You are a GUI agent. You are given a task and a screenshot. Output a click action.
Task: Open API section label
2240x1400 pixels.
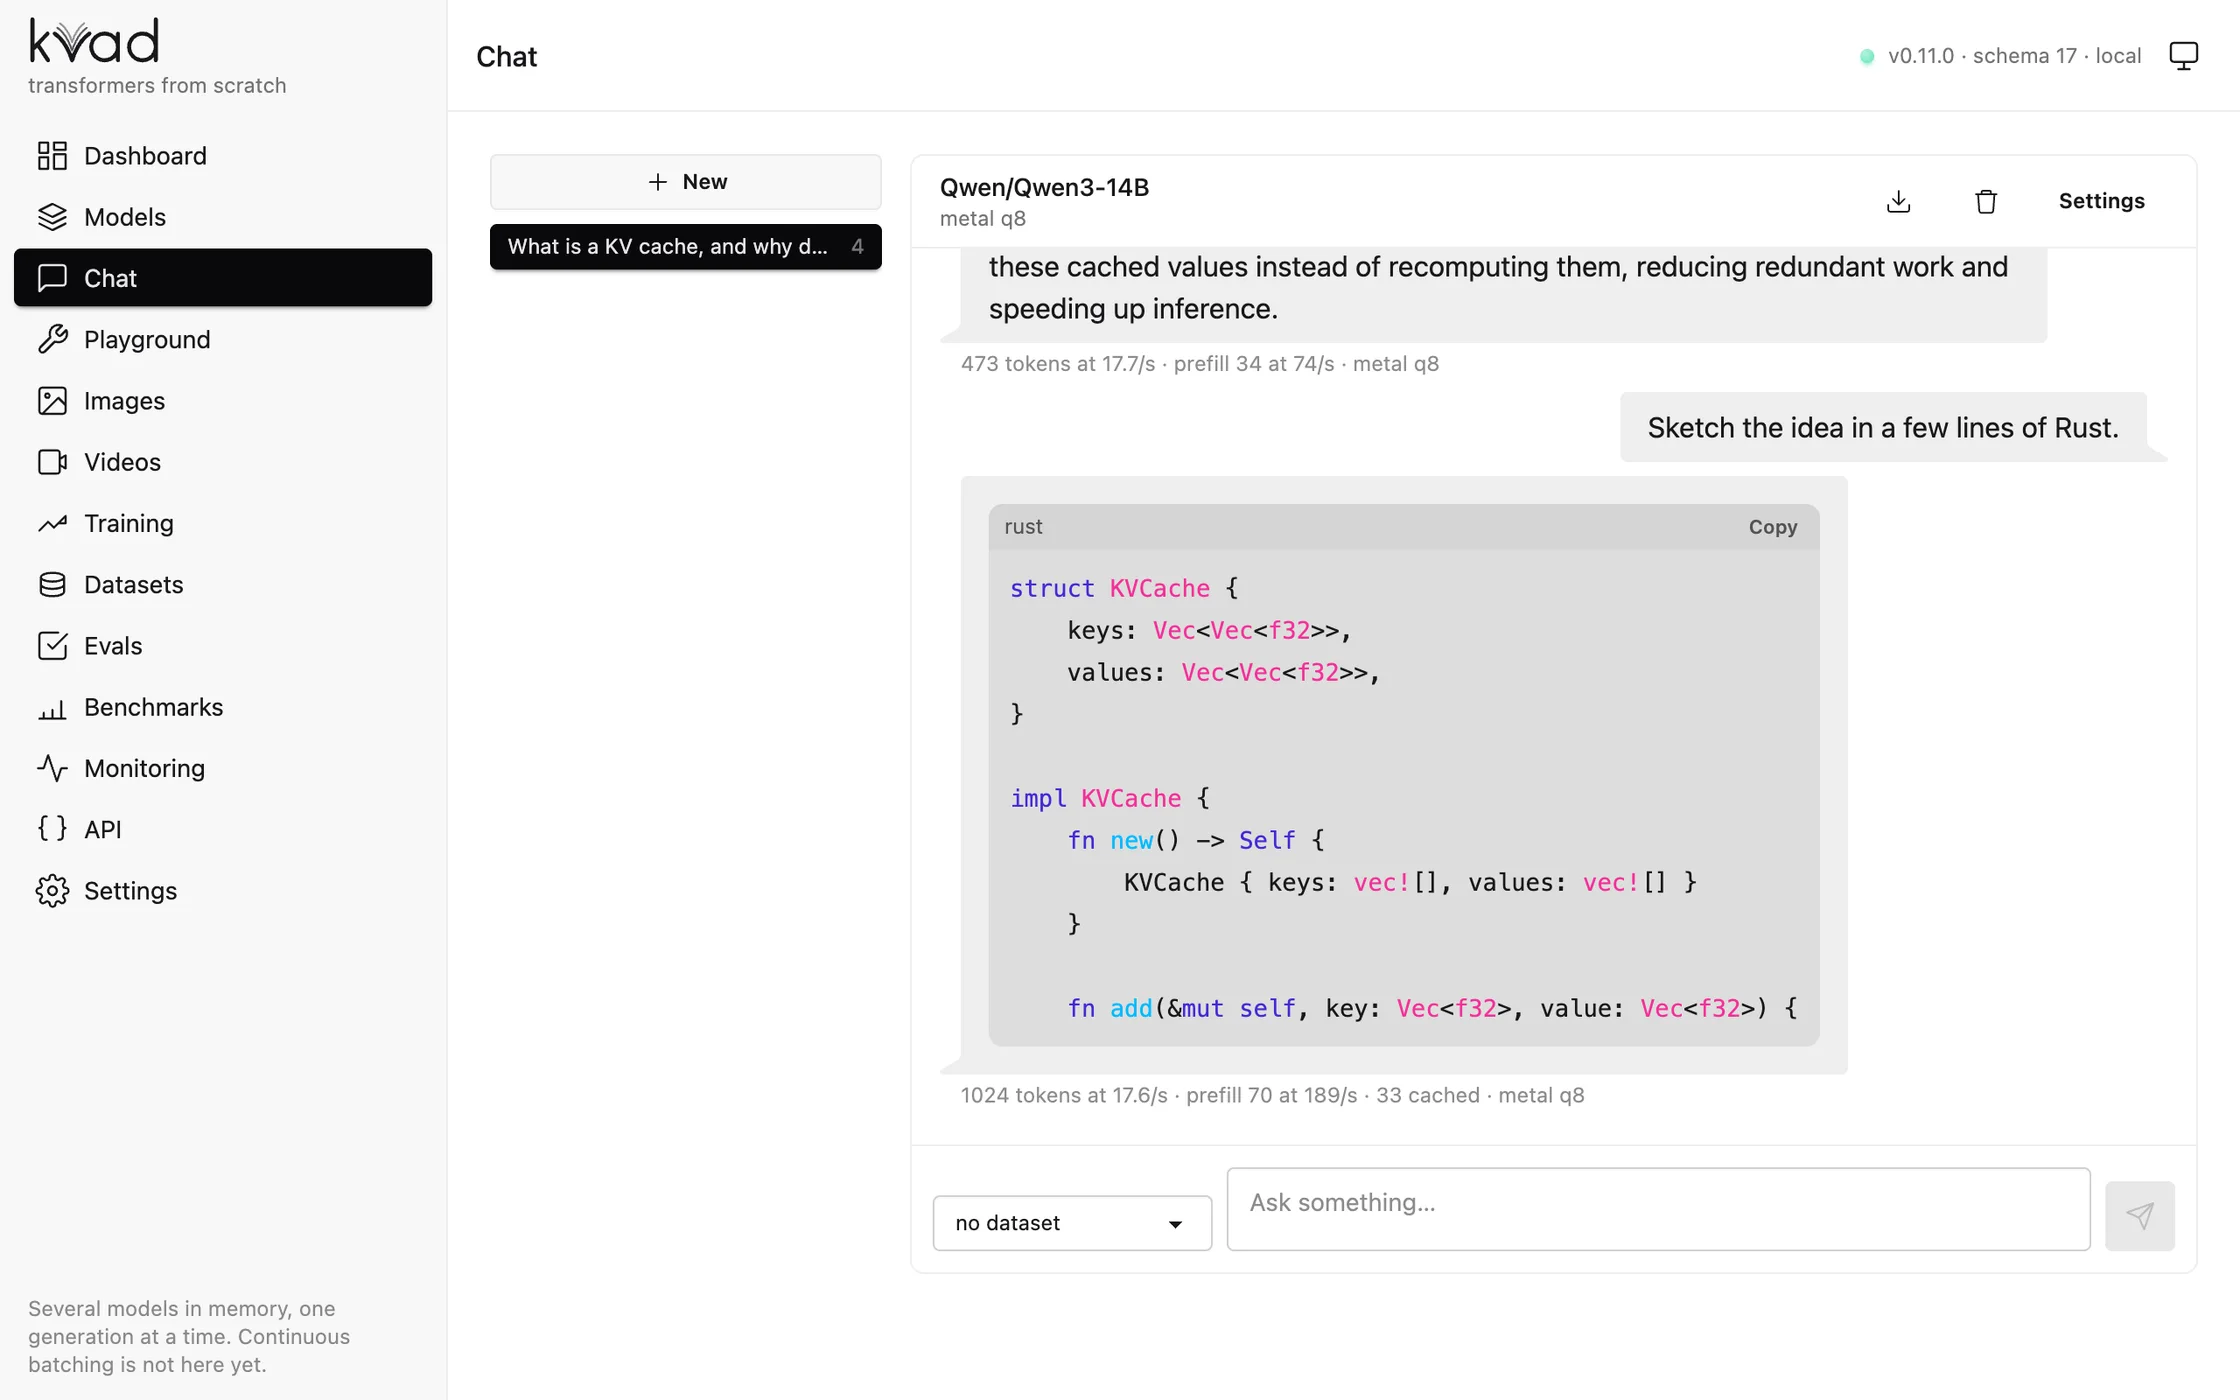103,829
